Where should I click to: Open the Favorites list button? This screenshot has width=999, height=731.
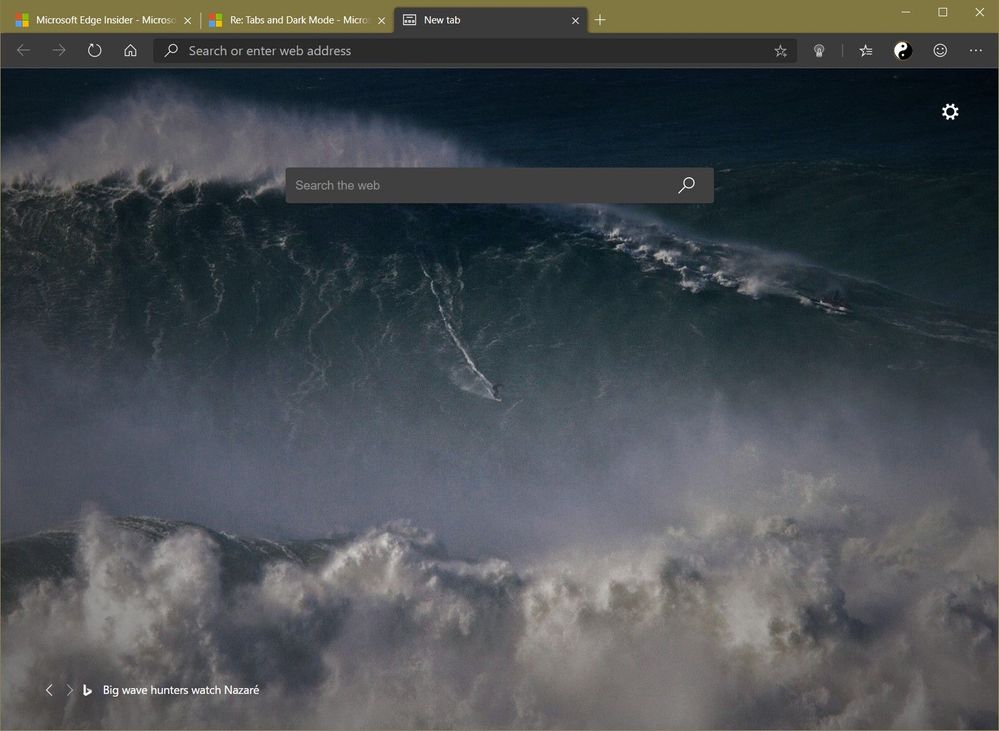coord(866,51)
